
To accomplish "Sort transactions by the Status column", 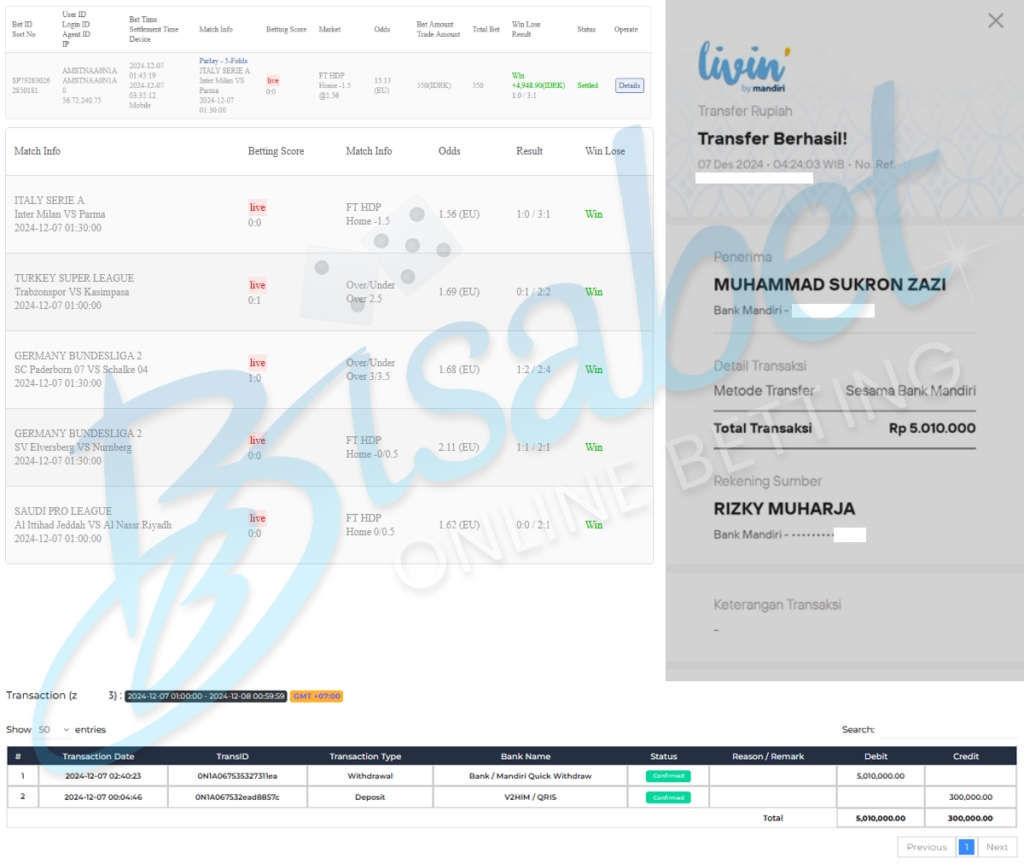I will (664, 756).
